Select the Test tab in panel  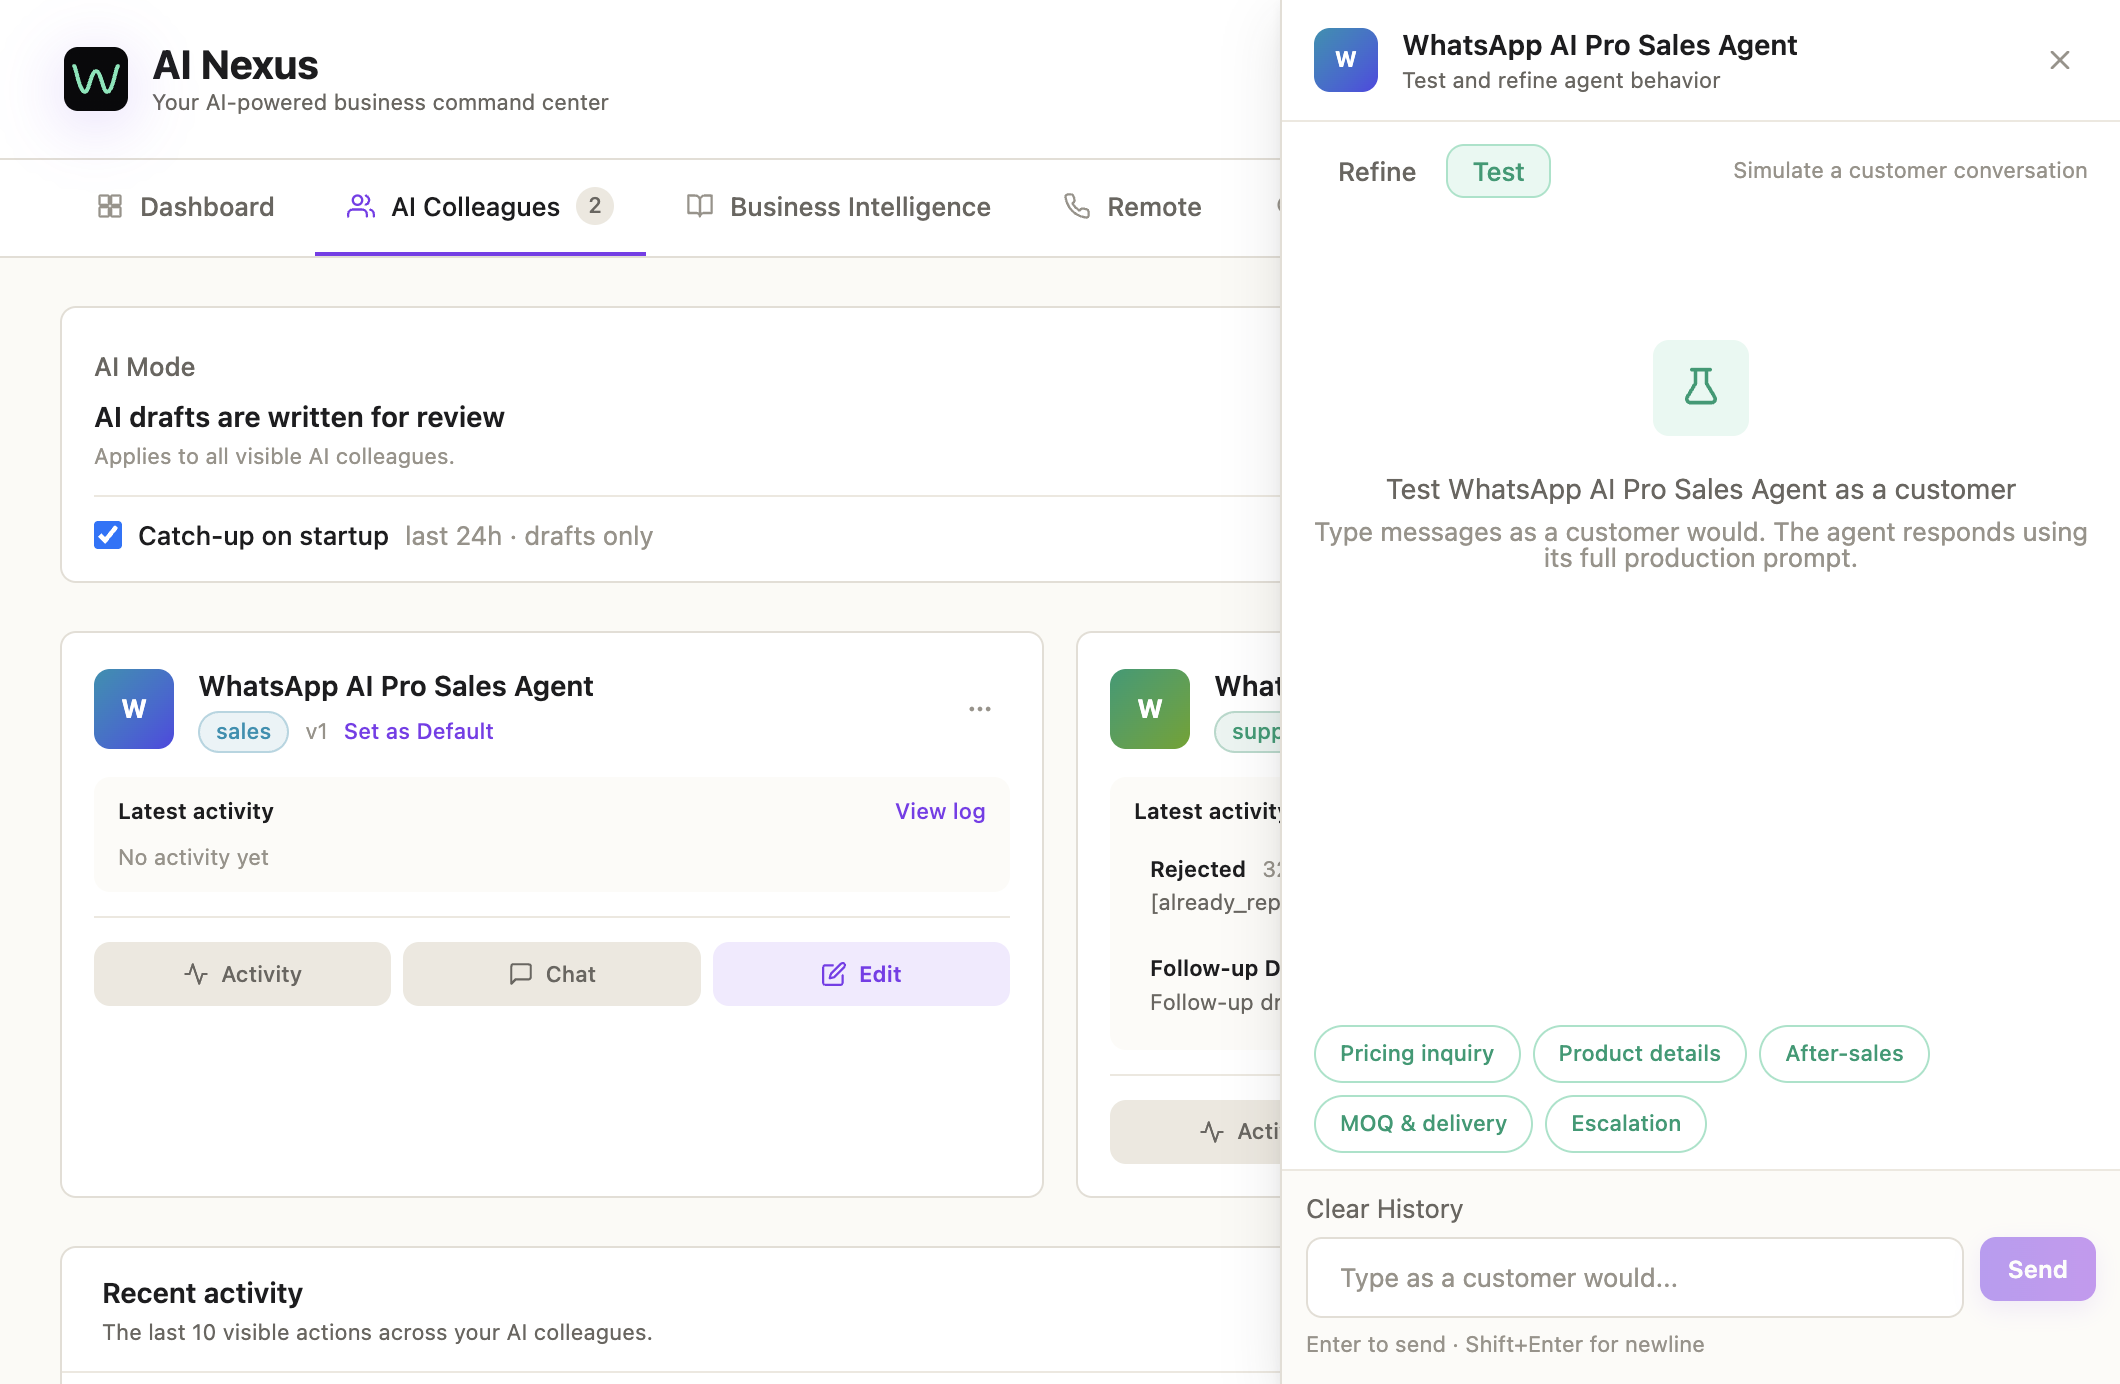point(1498,172)
